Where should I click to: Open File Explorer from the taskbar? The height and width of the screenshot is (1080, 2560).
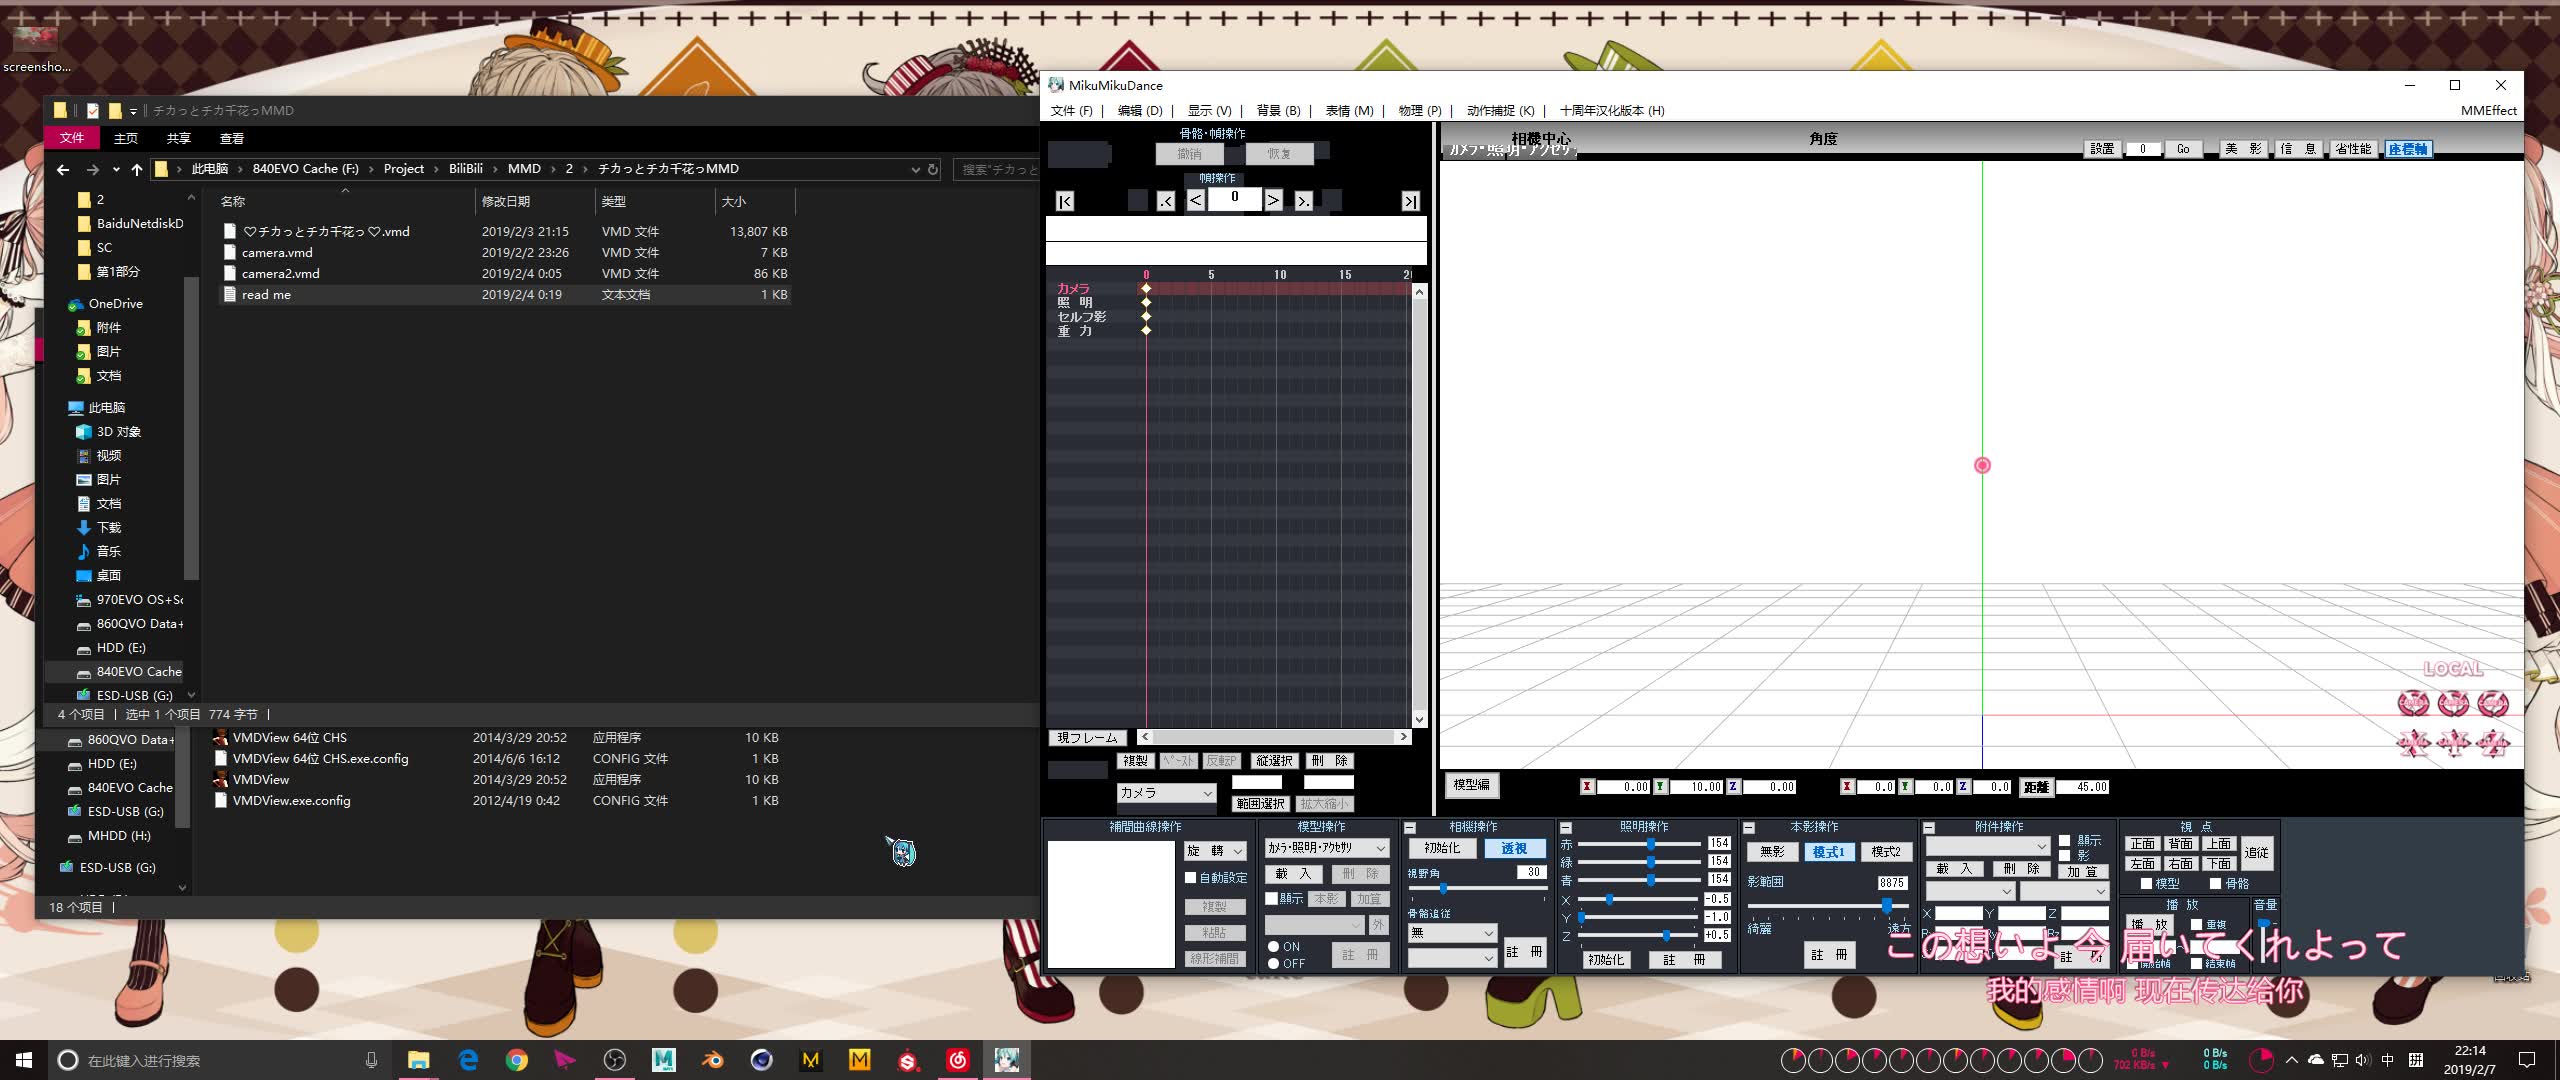(x=418, y=1060)
